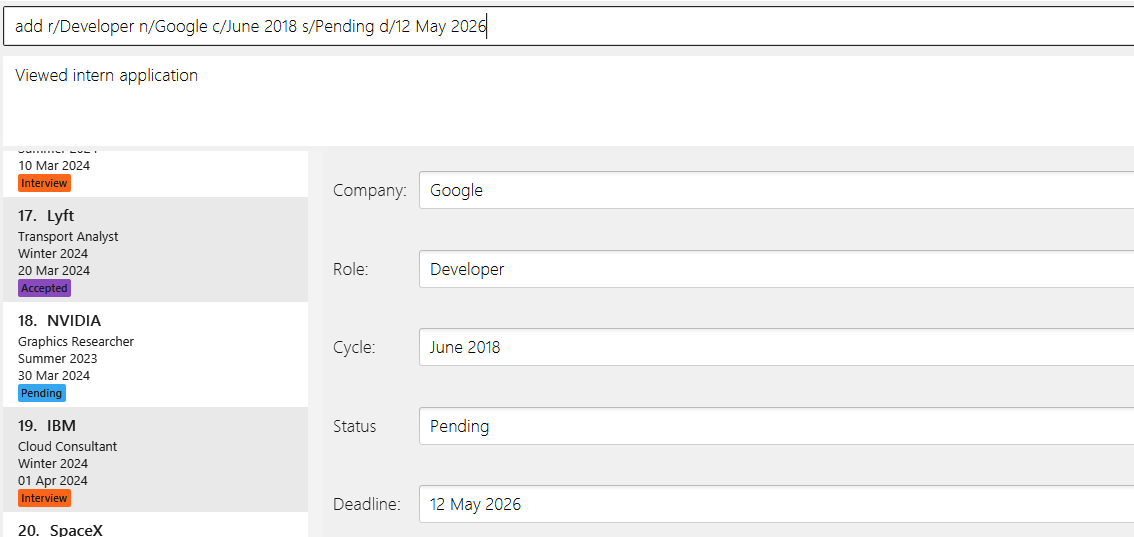The image size is (1134, 537).
Task: Click Winter 2024 under IBM entry
Action: click(x=53, y=463)
